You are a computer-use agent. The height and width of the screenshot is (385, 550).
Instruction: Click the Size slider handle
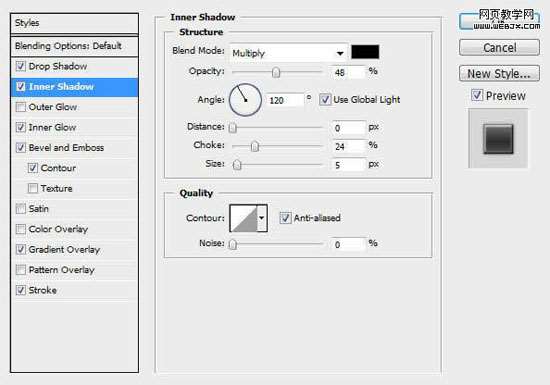coord(237,164)
